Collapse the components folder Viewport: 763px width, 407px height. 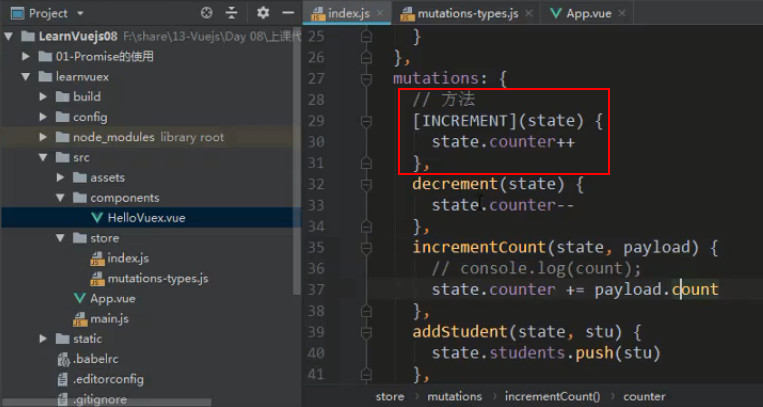tap(60, 198)
